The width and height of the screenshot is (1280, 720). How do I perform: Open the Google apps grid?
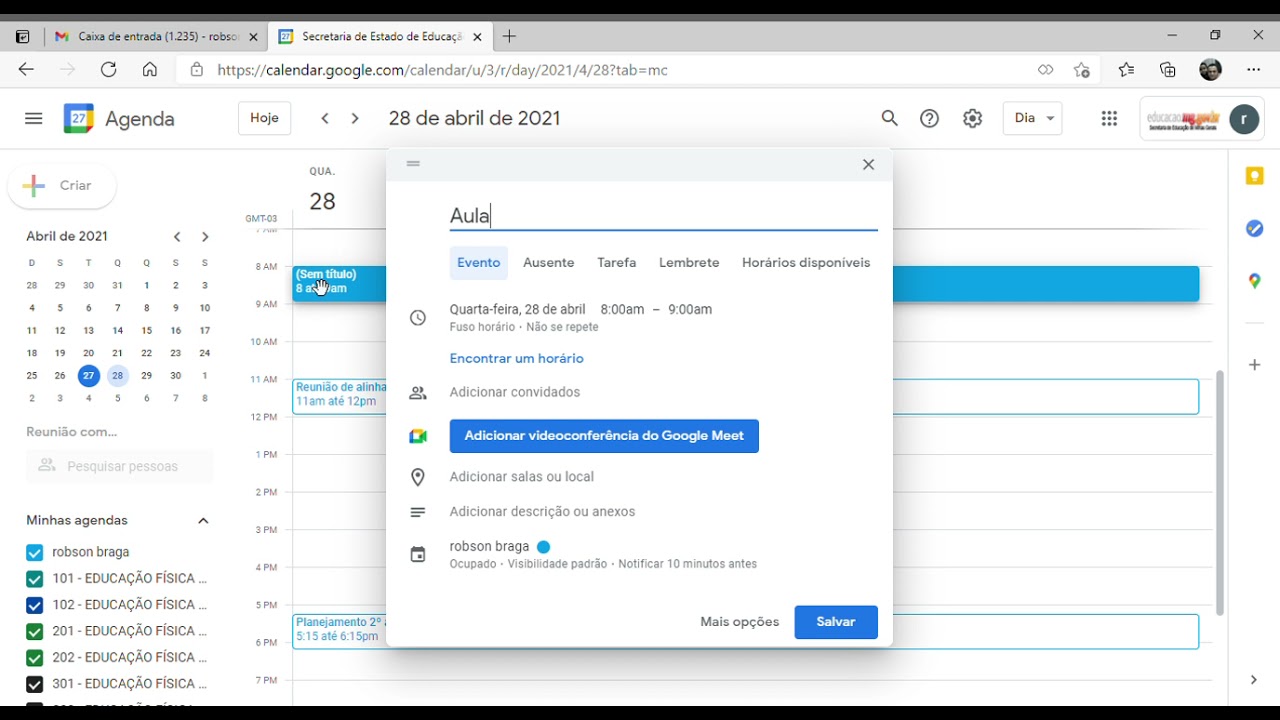coord(1109,118)
